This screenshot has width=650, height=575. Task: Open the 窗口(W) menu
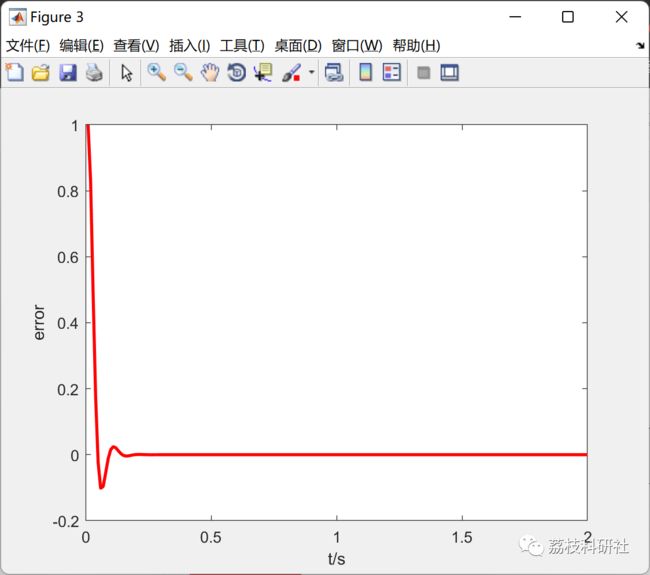pos(357,46)
